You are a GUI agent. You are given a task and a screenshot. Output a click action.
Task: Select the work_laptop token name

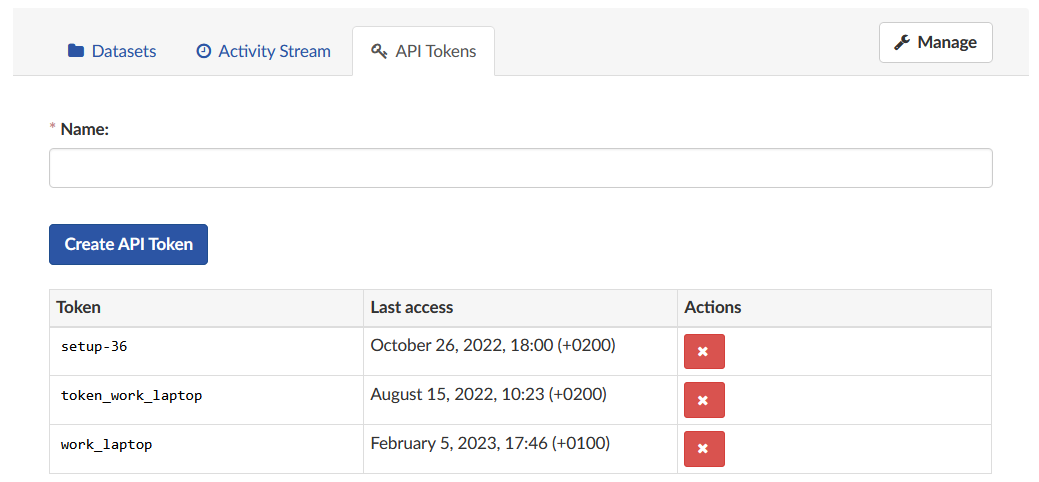pyautogui.click(x=107, y=445)
